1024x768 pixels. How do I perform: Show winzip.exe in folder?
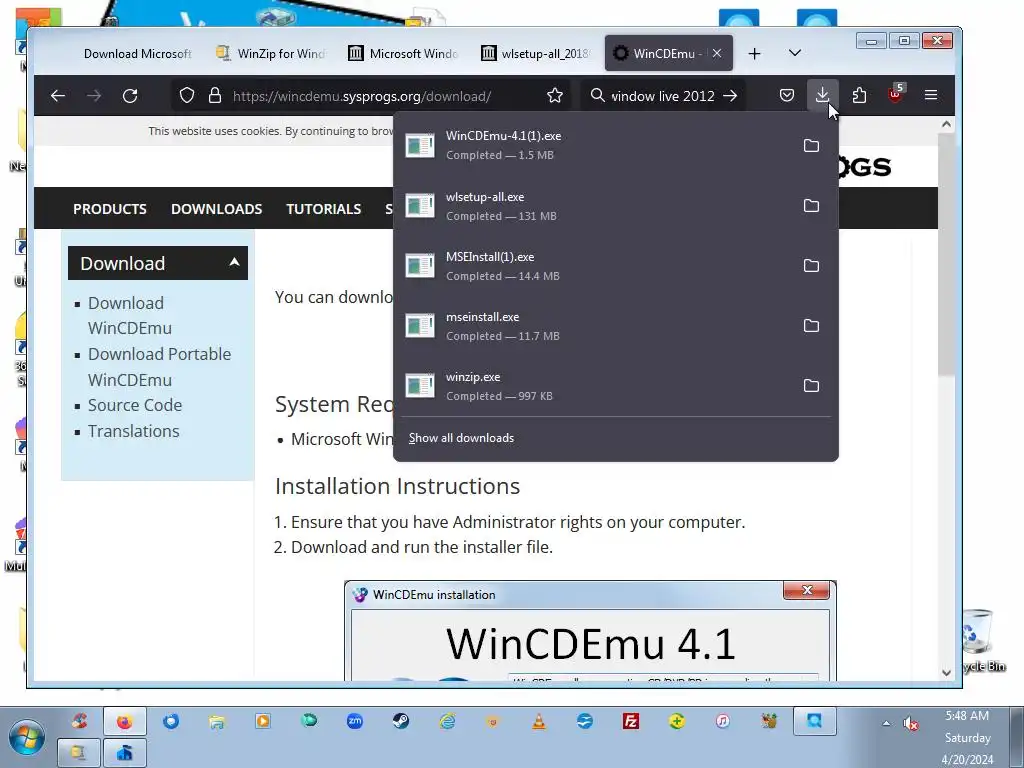(x=811, y=386)
